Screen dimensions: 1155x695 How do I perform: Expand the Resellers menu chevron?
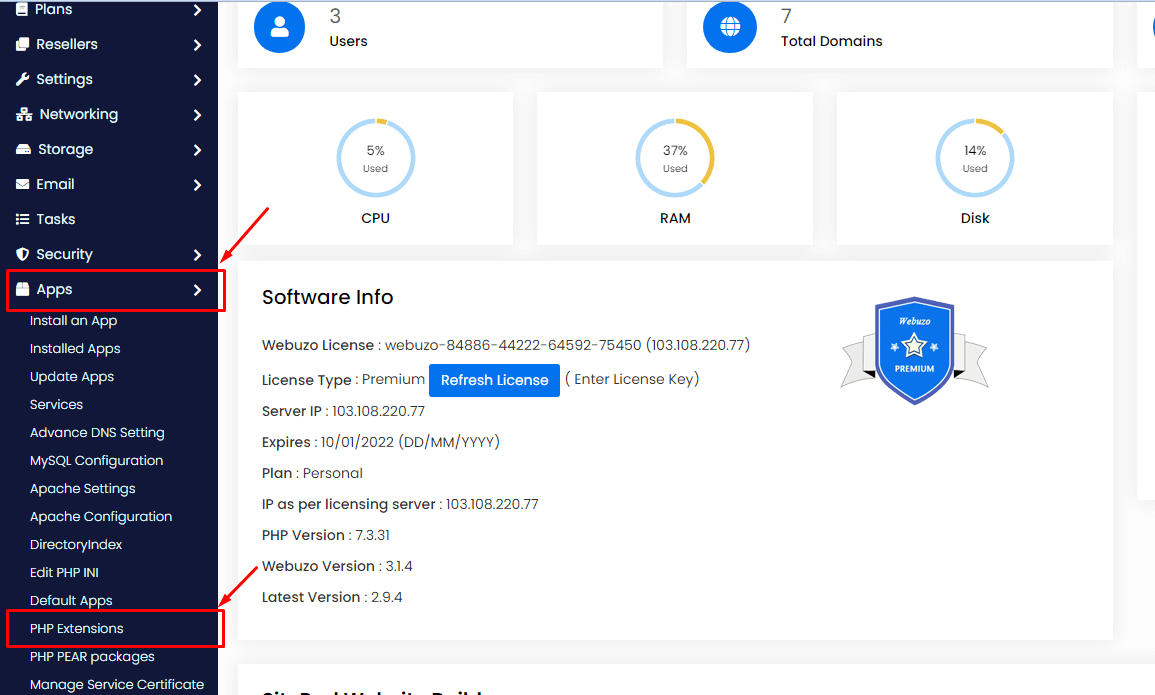click(197, 45)
